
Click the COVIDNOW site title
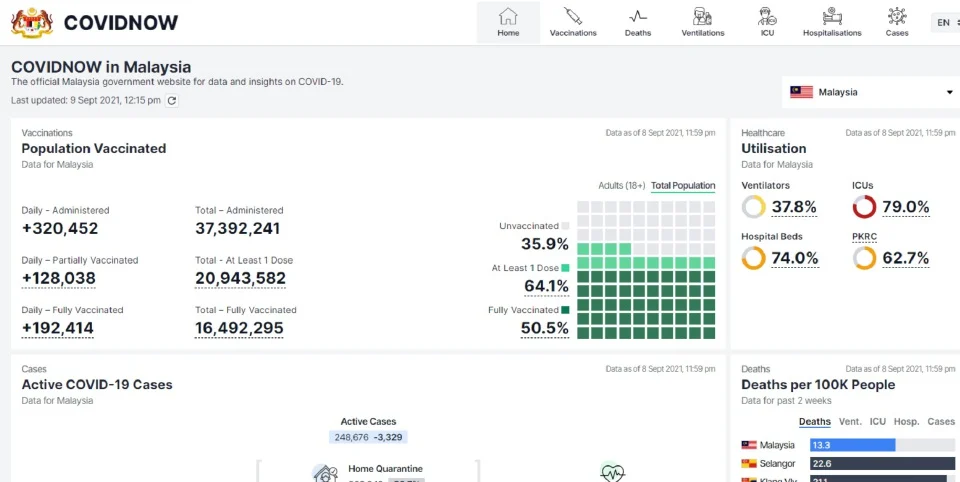121,23
